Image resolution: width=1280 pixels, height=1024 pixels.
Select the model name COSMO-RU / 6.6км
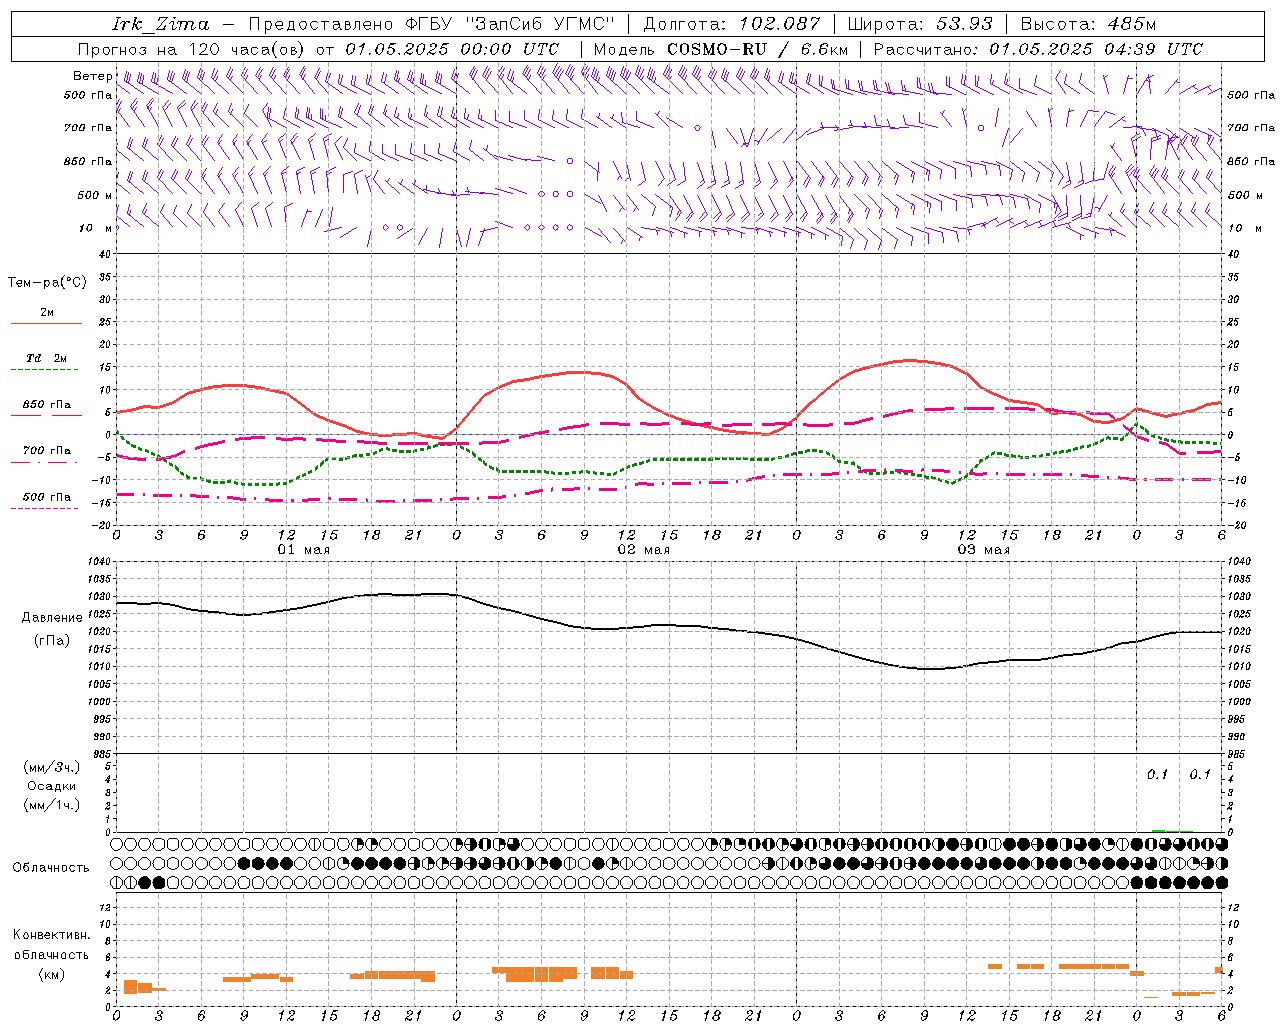pyautogui.click(x=758, y=49)
